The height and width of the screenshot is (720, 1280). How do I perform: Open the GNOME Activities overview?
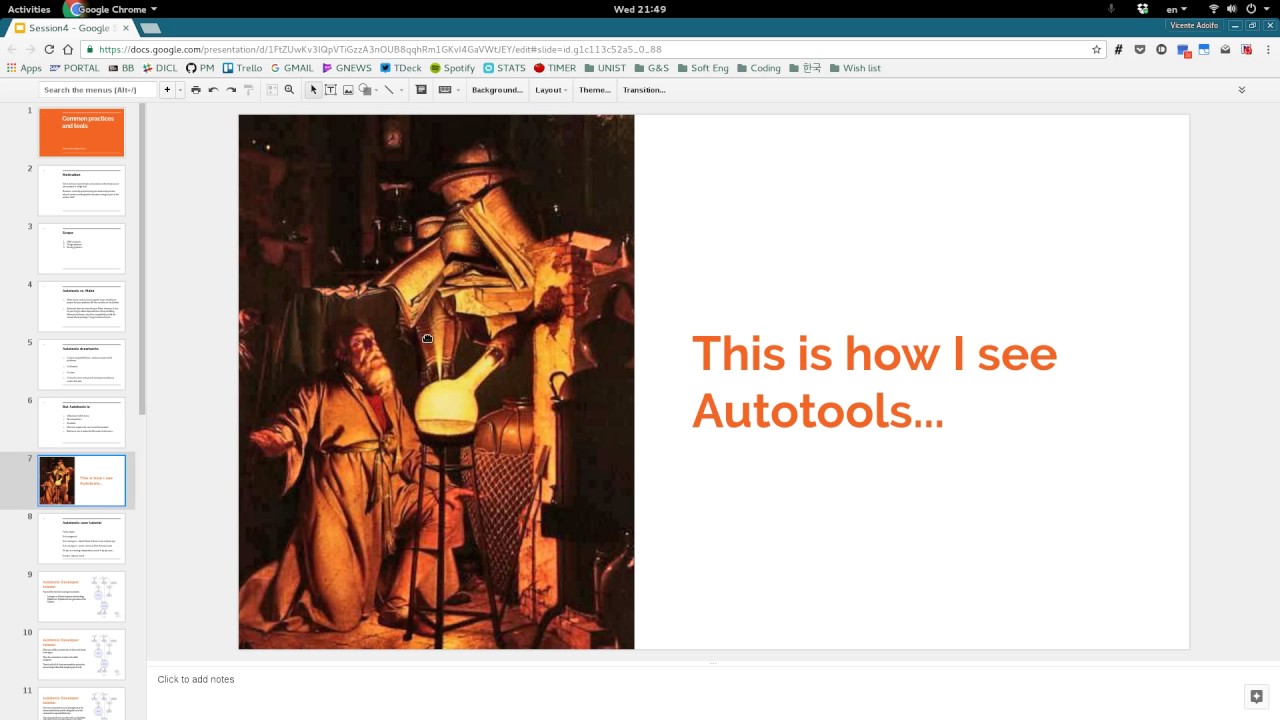(29, 9)
